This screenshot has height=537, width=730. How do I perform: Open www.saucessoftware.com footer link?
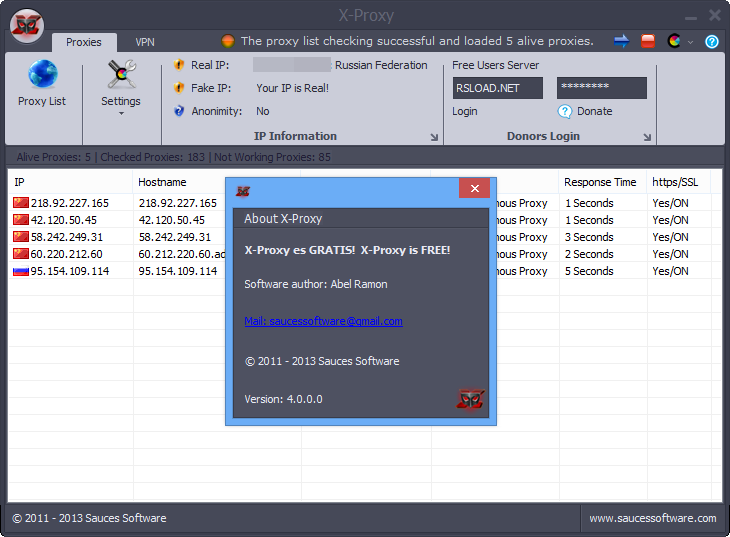tap(653, 518)
